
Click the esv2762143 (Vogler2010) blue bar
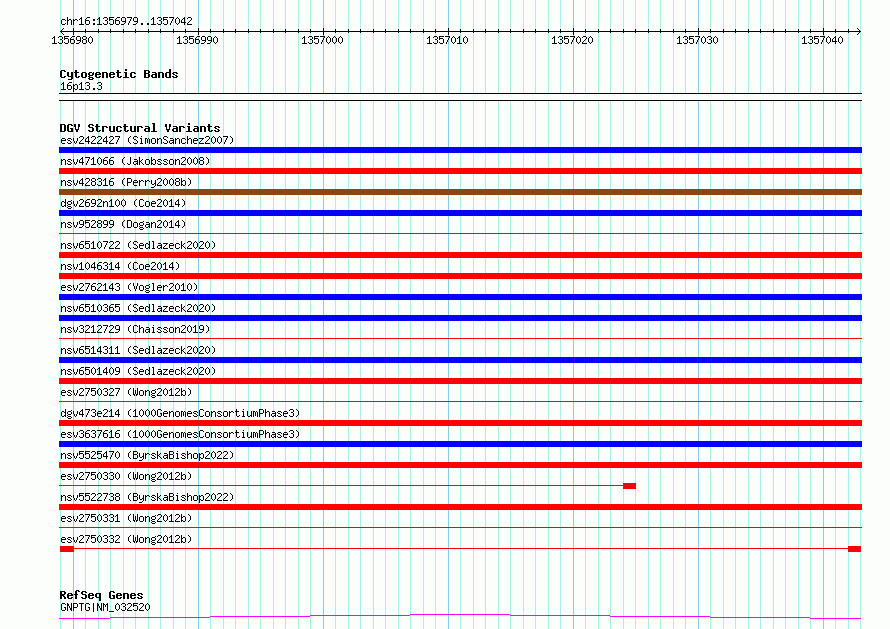(x=460, y=297)
